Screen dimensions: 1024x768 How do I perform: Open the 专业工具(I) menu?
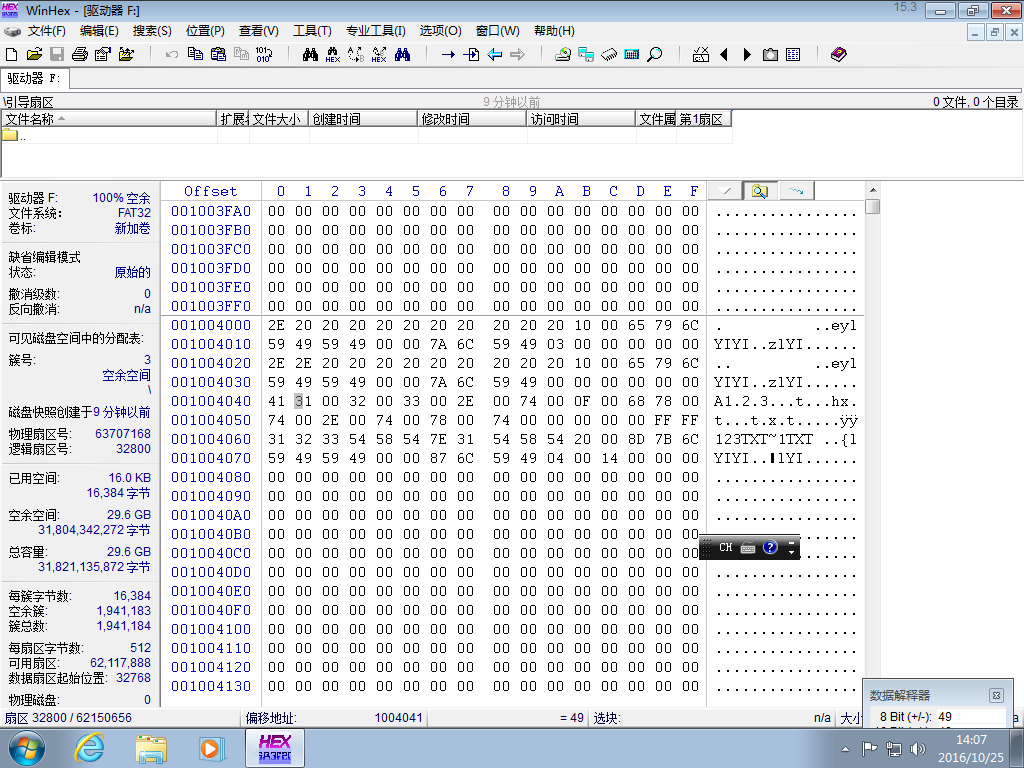coord(376,31)
